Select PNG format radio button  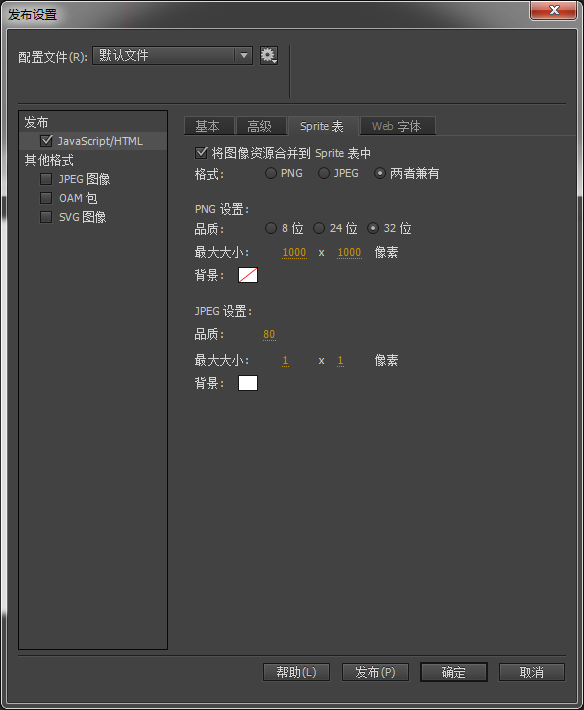click(271, 173)
